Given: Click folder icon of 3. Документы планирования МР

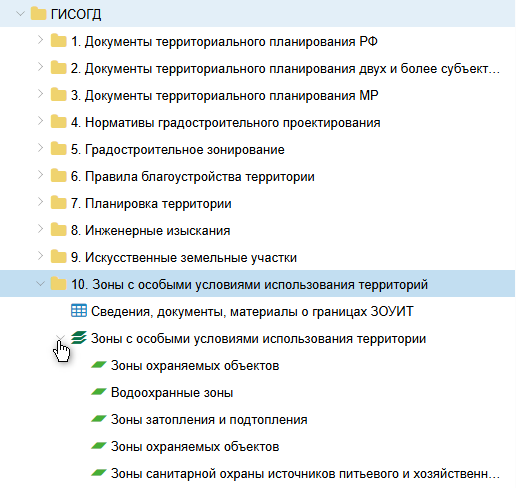Looking at the screenshot, I should click(59, 95).
